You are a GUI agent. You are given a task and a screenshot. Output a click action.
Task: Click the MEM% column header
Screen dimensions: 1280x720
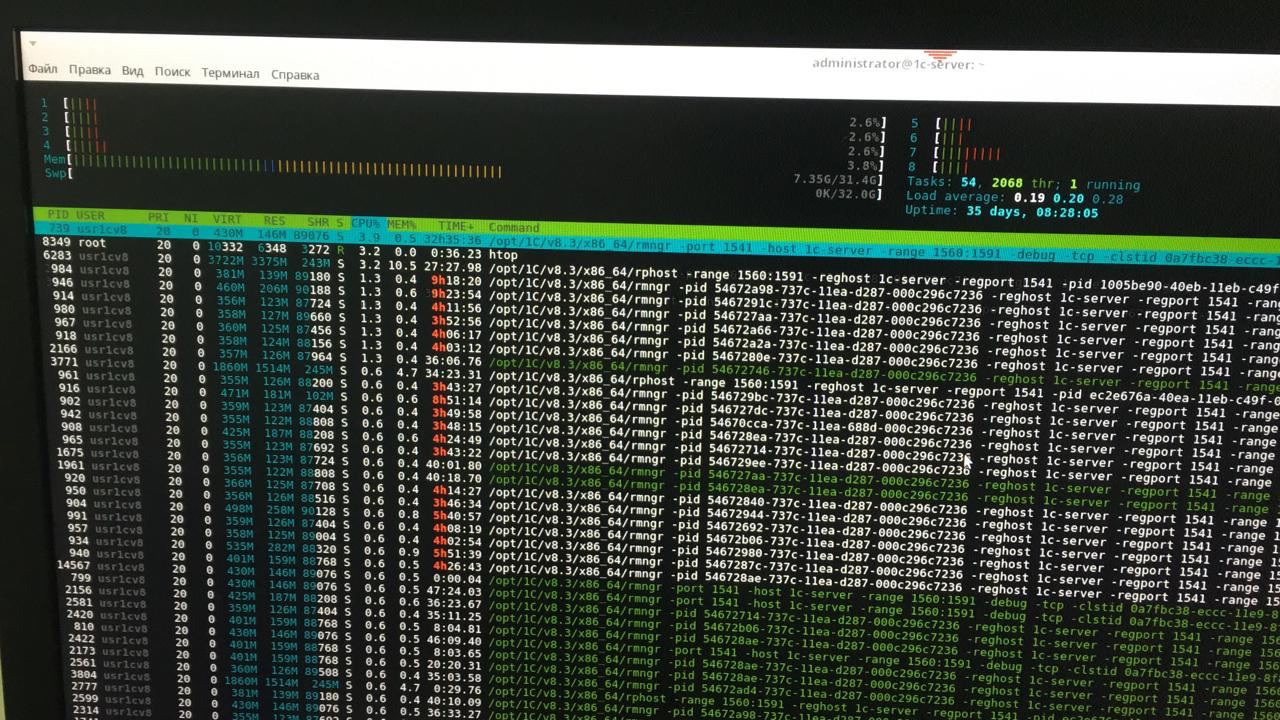[402, 224]
